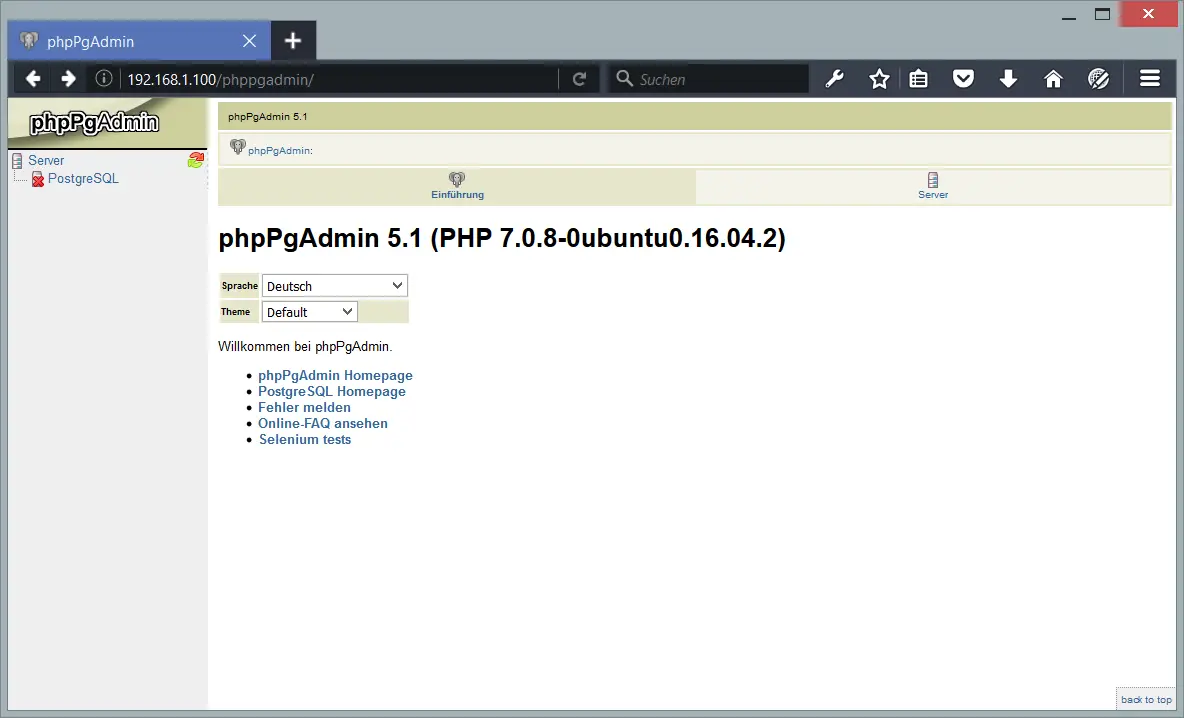The image size is (1184, 718).
Task: Select the phpPgAdmin browser tab
Action: tap(139, 41)
